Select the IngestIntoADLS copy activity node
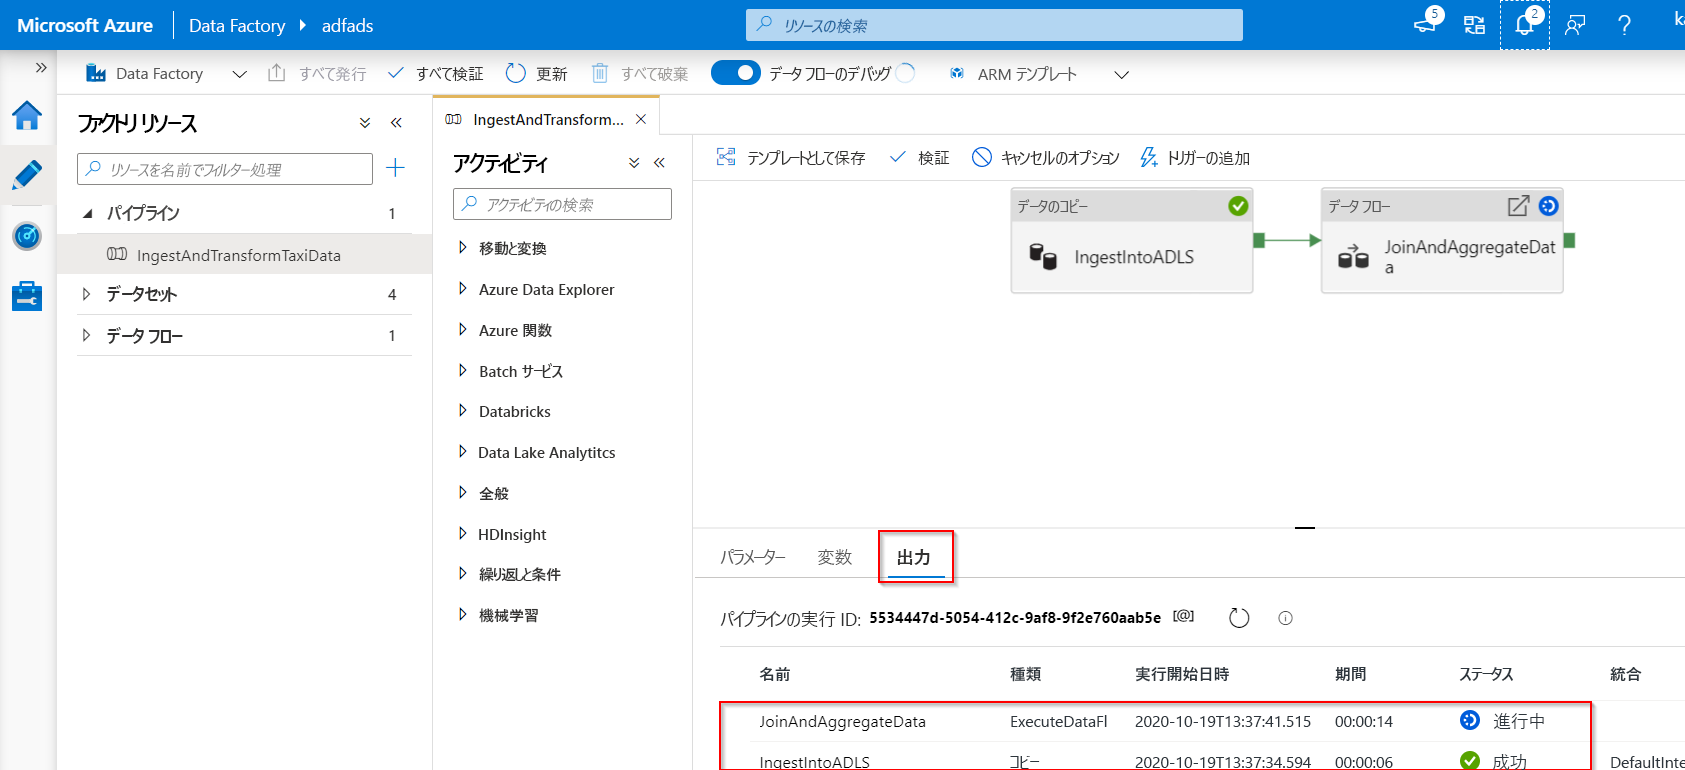The width and height of the screenshot is (1685, 770). coord(1132,240)
